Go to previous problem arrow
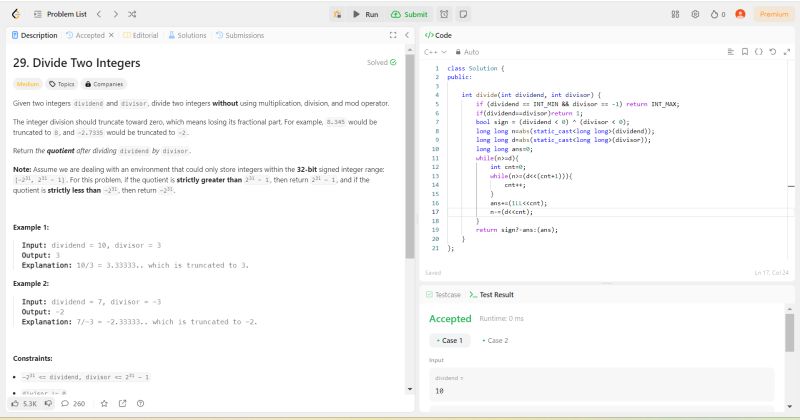The width and height of the screenshot is (800, 420). click(99, 14)
